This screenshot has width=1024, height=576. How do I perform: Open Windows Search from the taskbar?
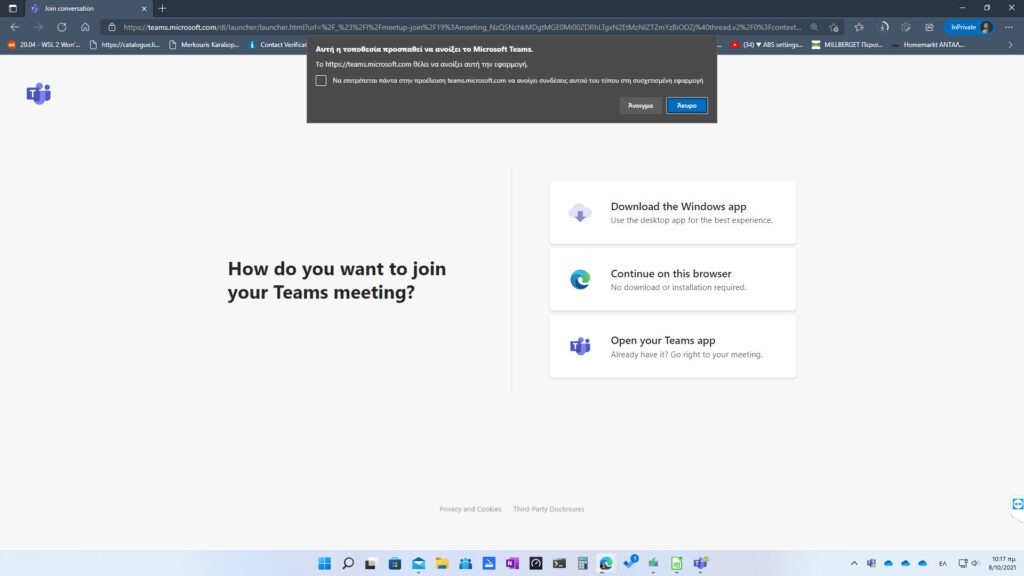pyautogui.click(x=348, y=563)
